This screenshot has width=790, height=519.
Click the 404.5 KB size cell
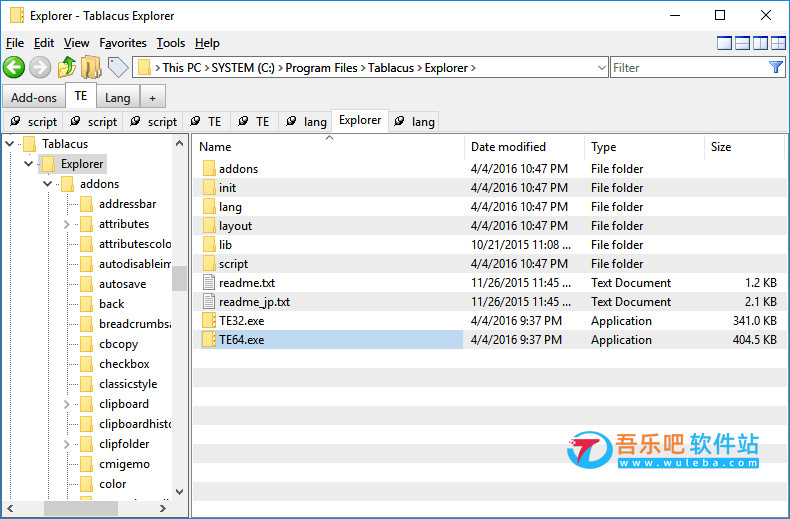[x=754, y=340]
